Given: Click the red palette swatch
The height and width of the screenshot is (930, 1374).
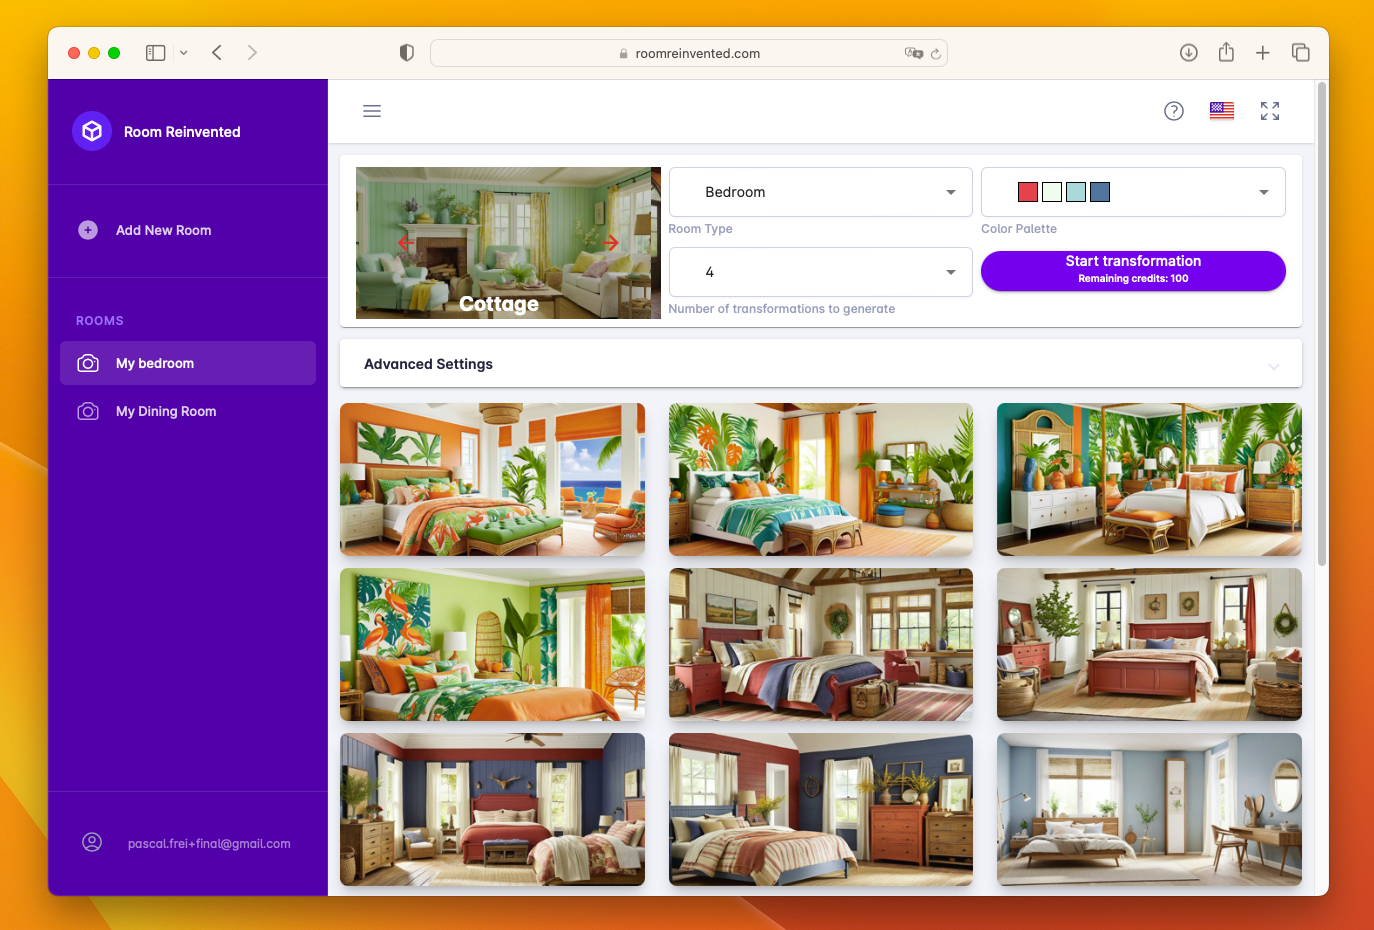Looking at the screenshot, I should coord(1028,192).
